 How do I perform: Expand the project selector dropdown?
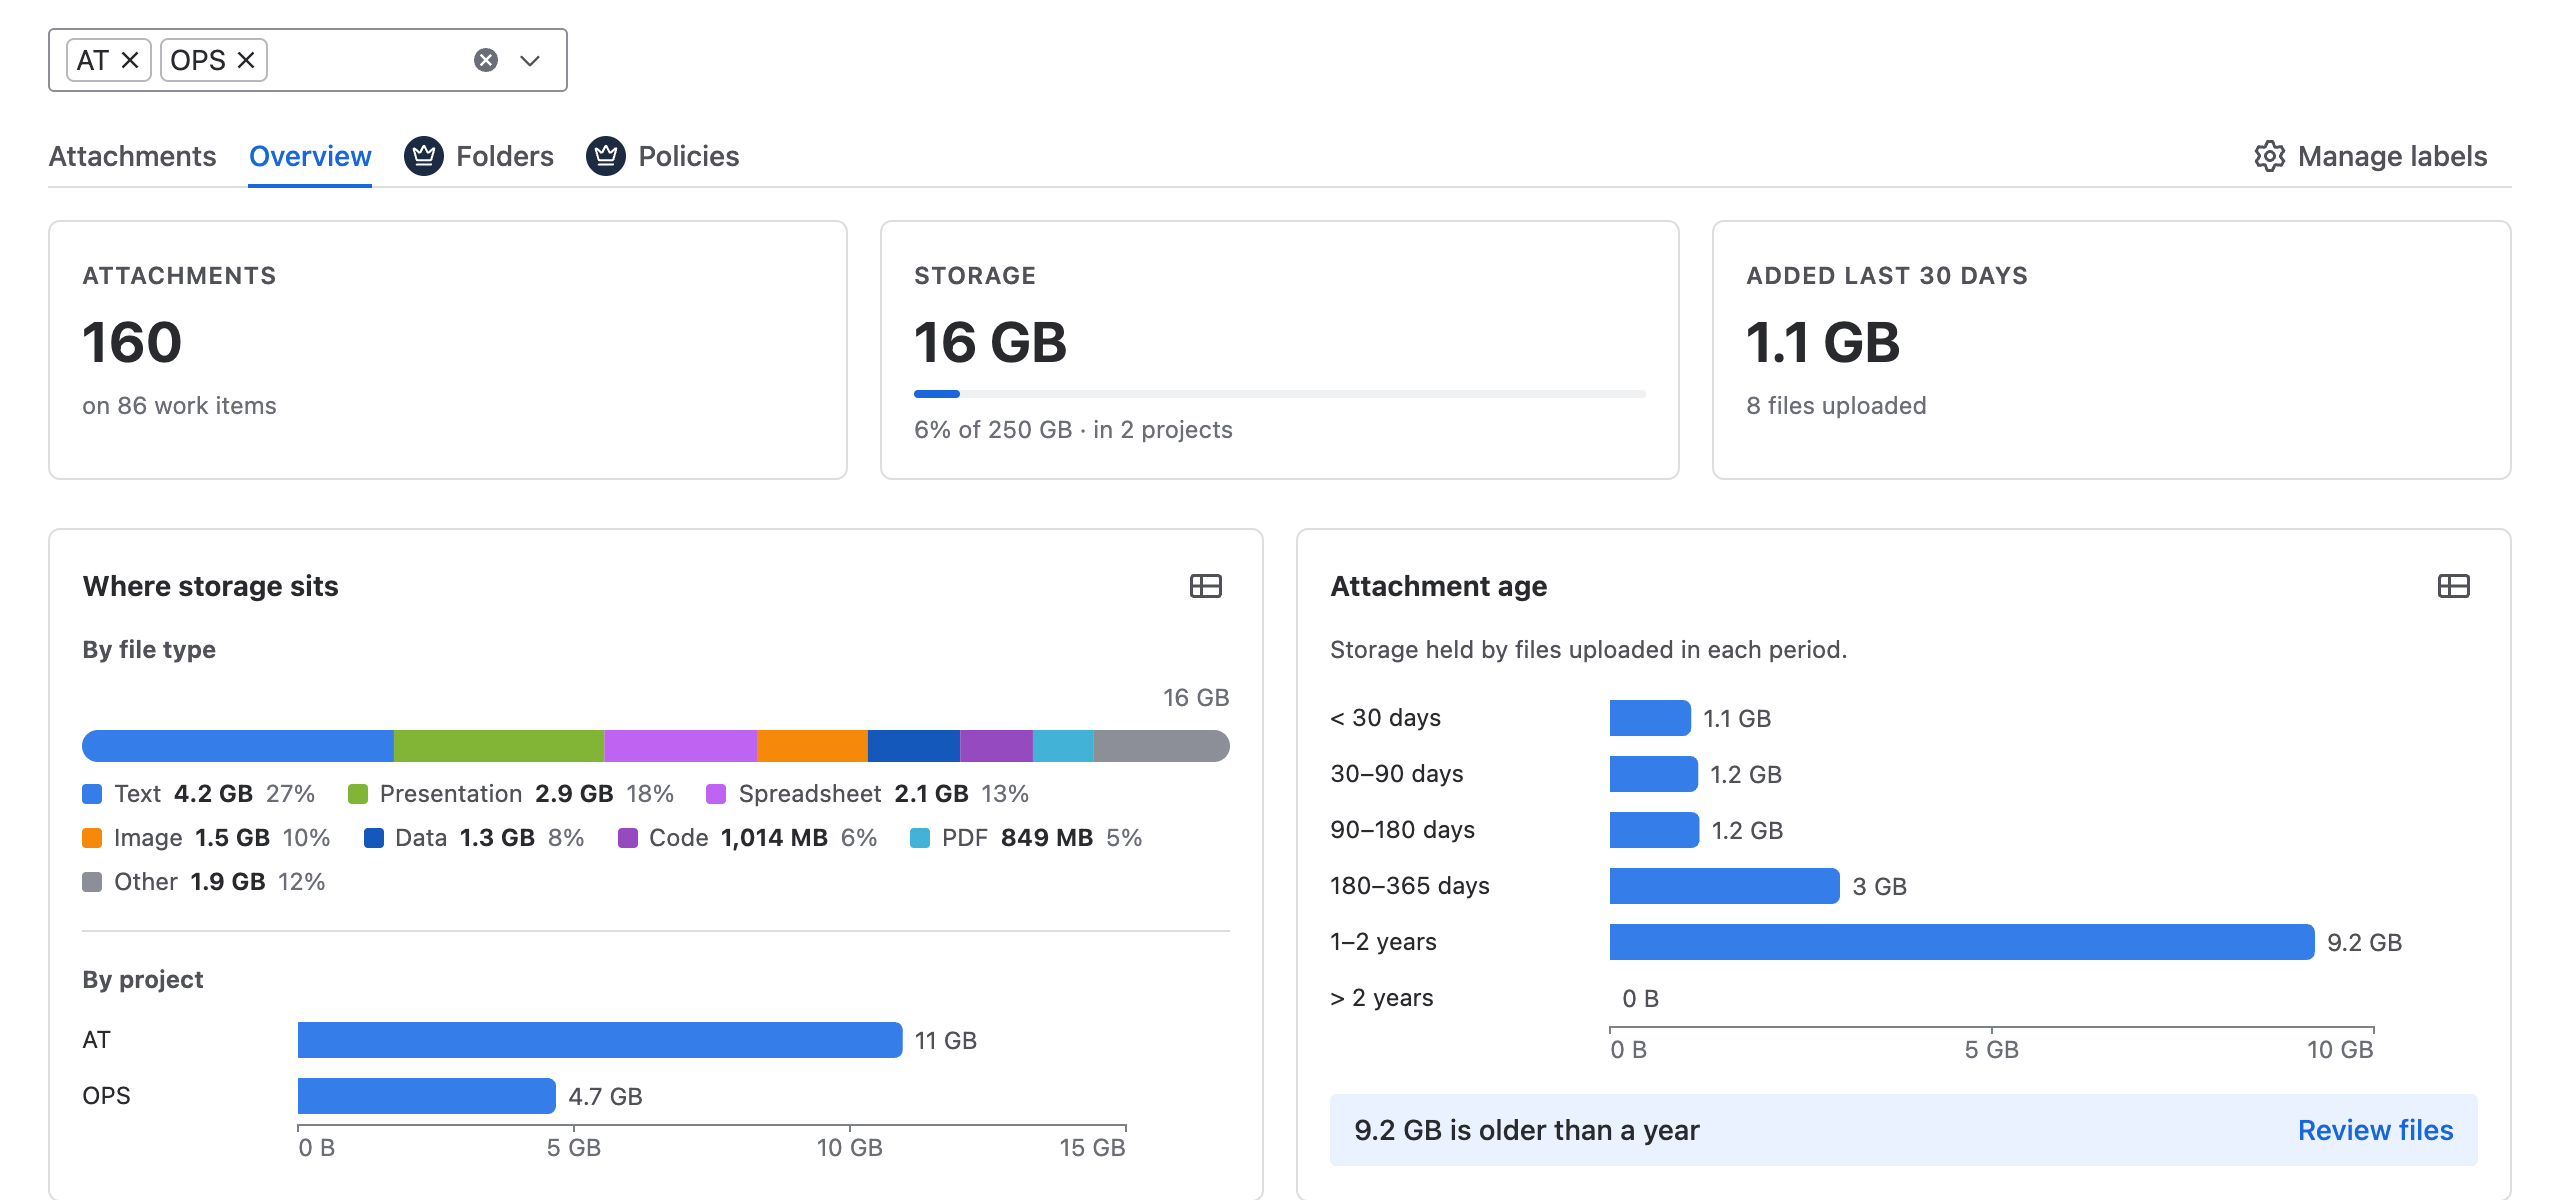click(x=530, y=60)
